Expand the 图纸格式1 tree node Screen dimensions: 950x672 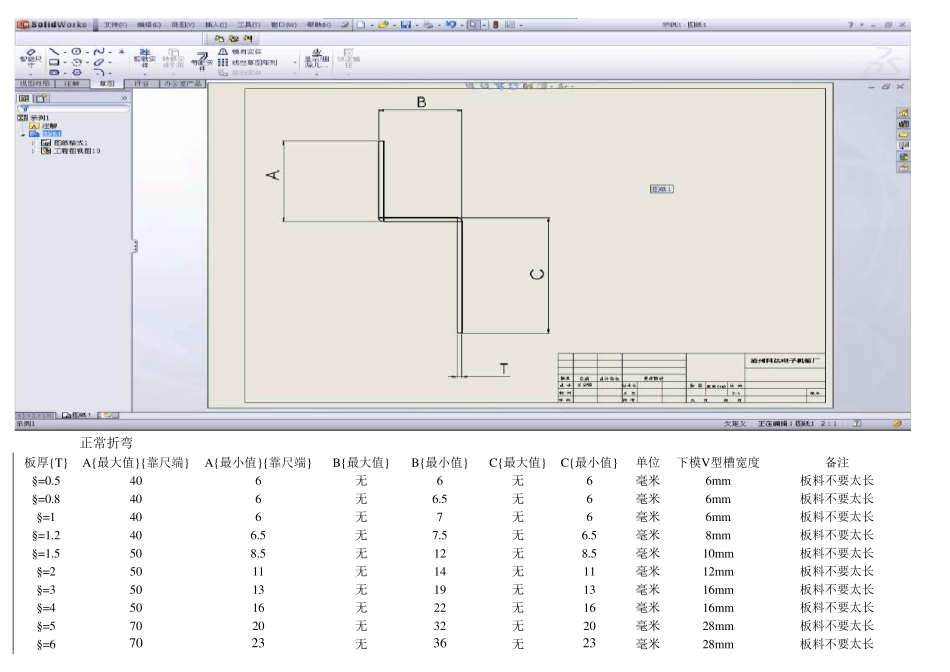pos(33,143)
